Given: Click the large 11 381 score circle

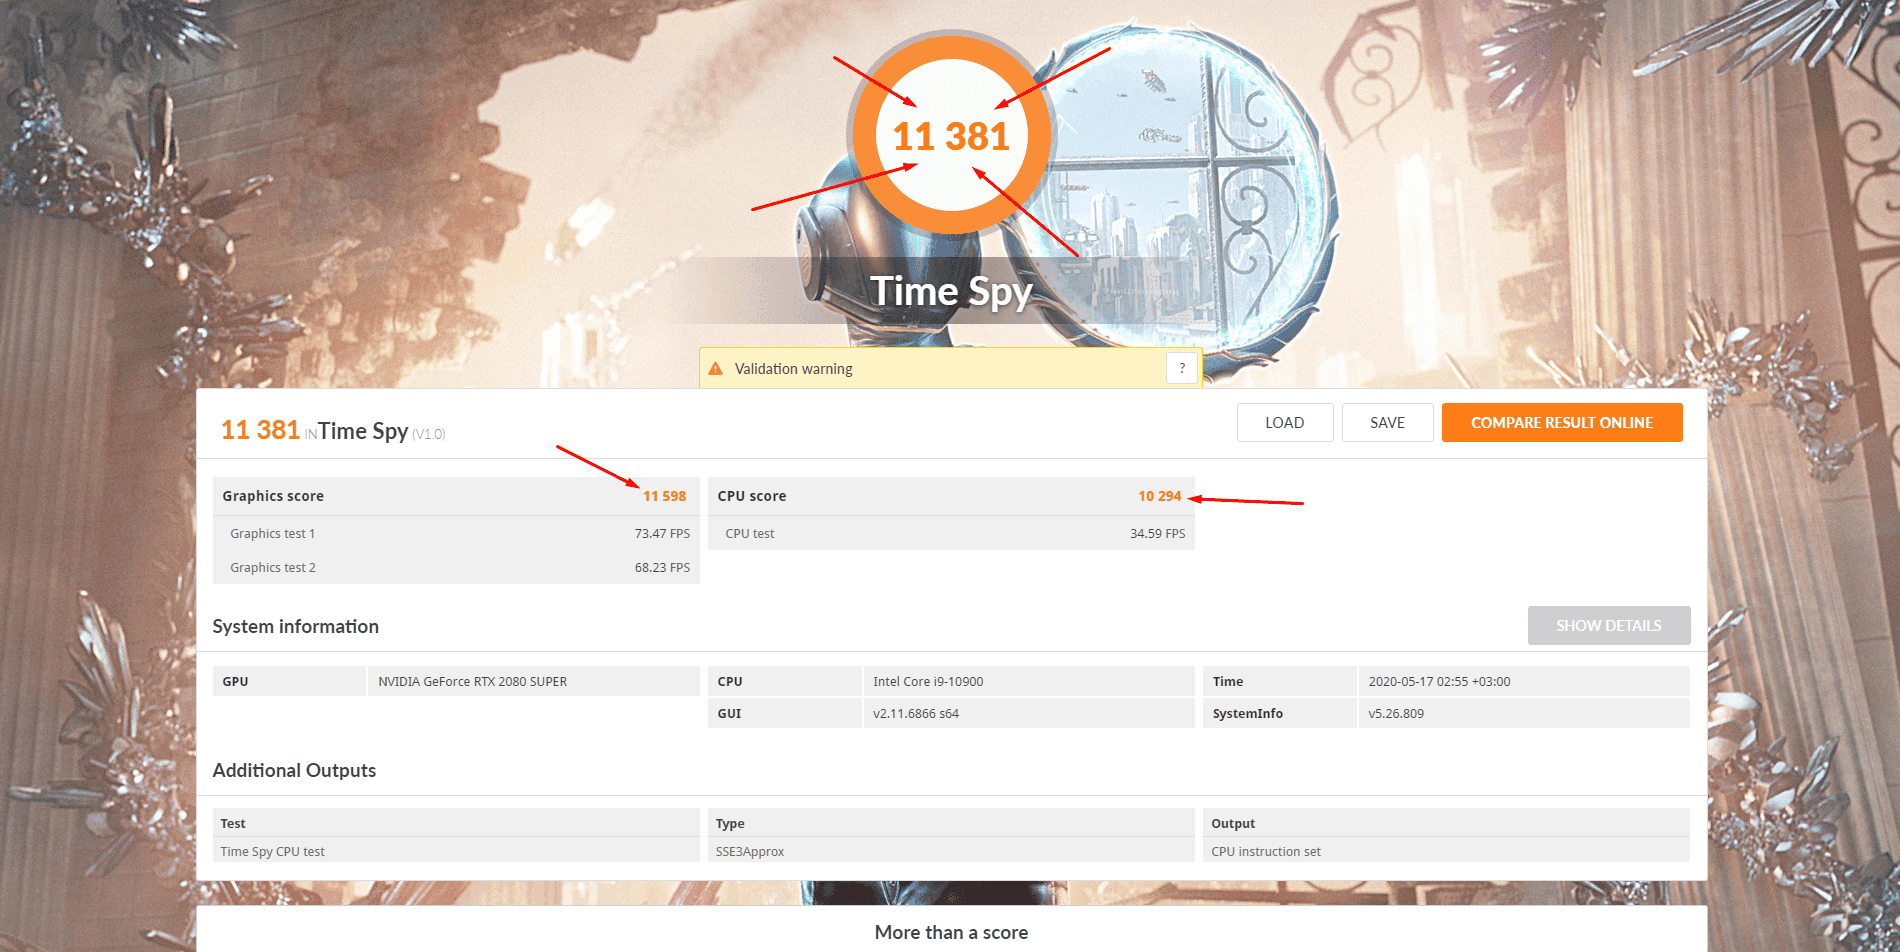Looking at the screenshot, I should point(951,136).
